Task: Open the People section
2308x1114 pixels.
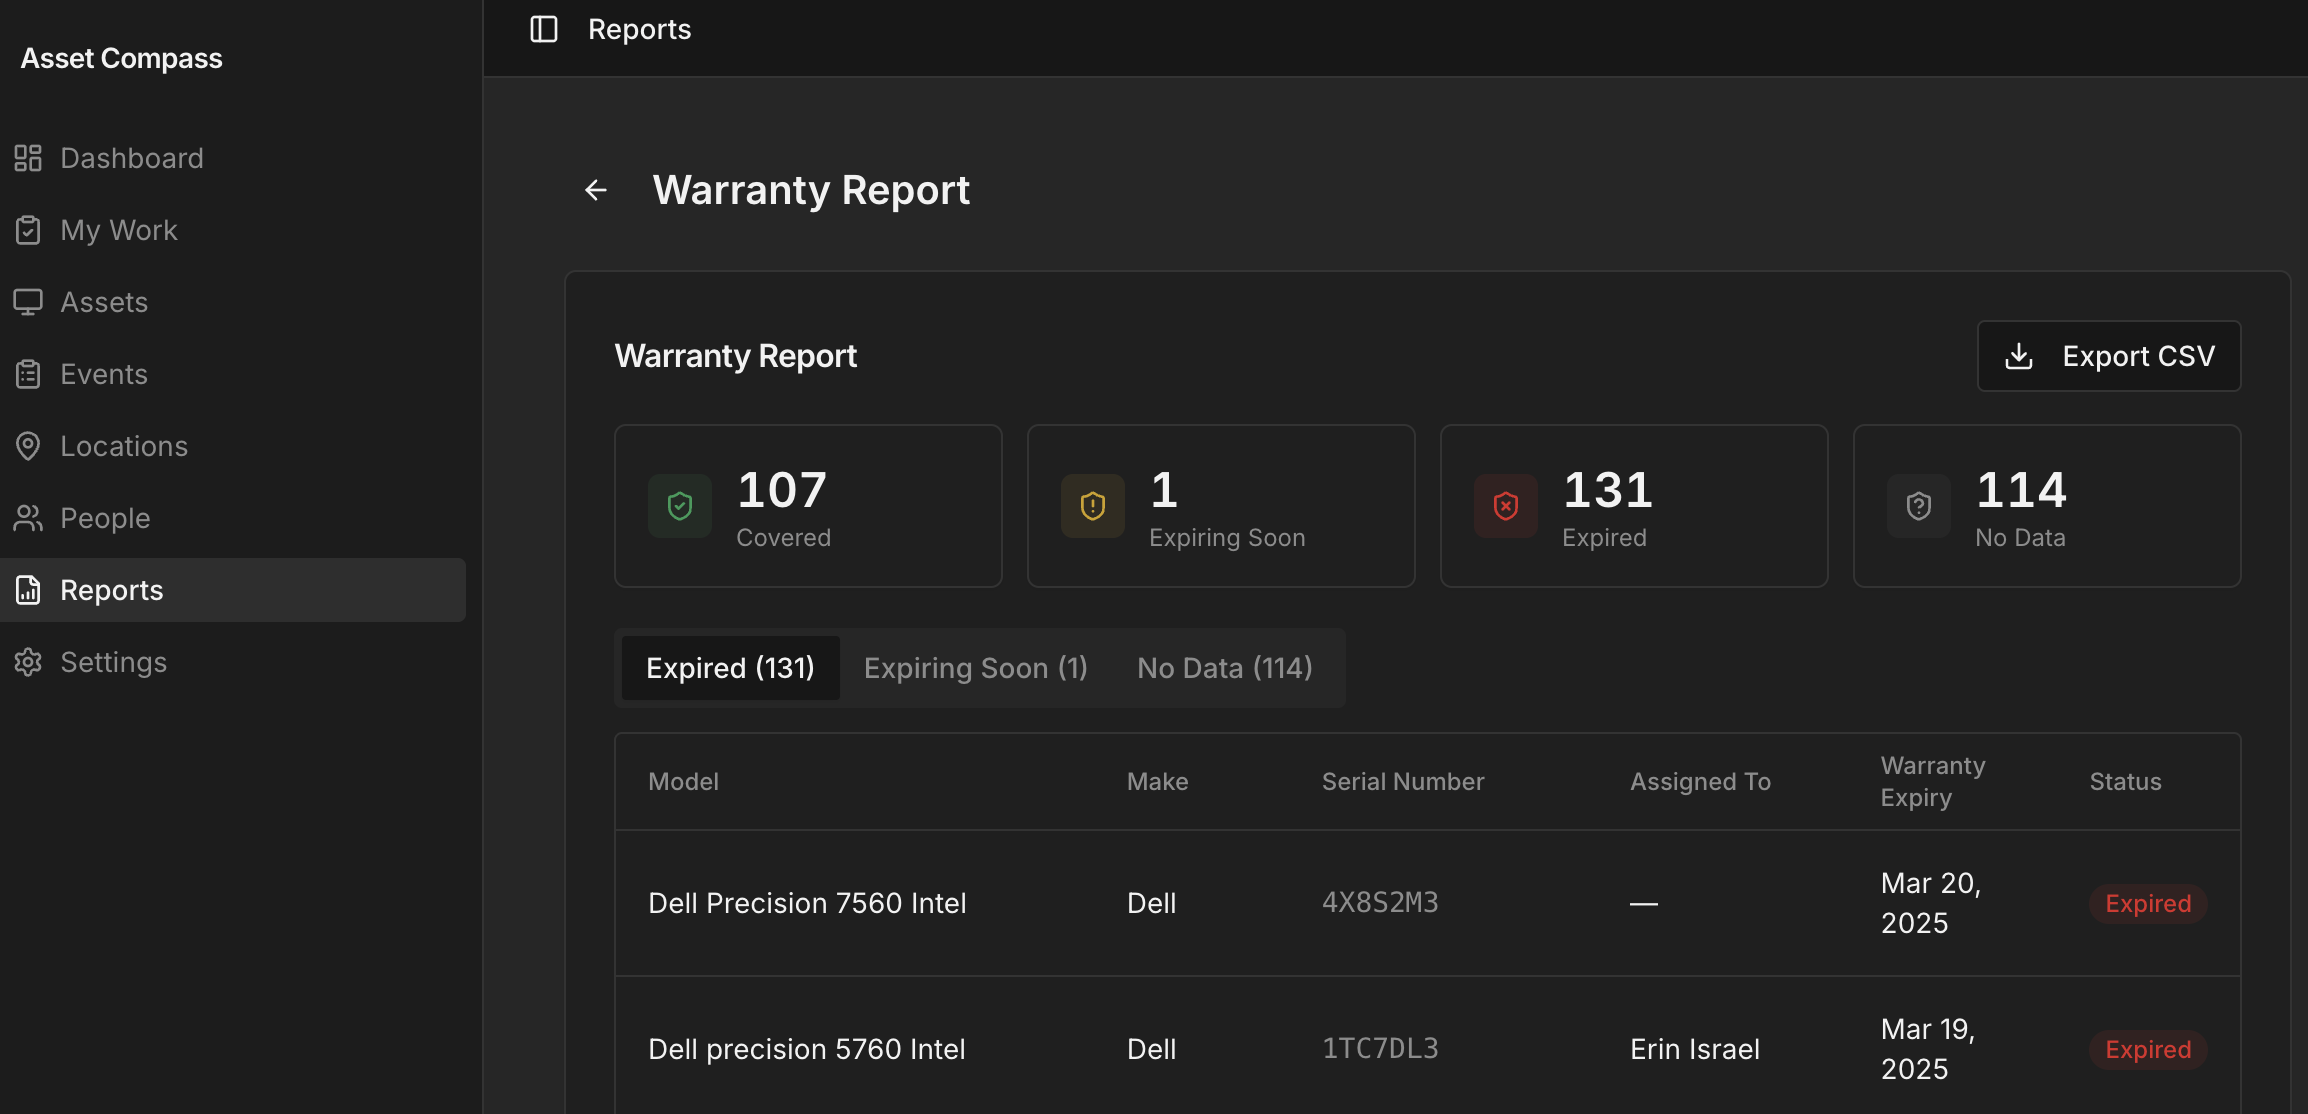Action: coord(233,518)
